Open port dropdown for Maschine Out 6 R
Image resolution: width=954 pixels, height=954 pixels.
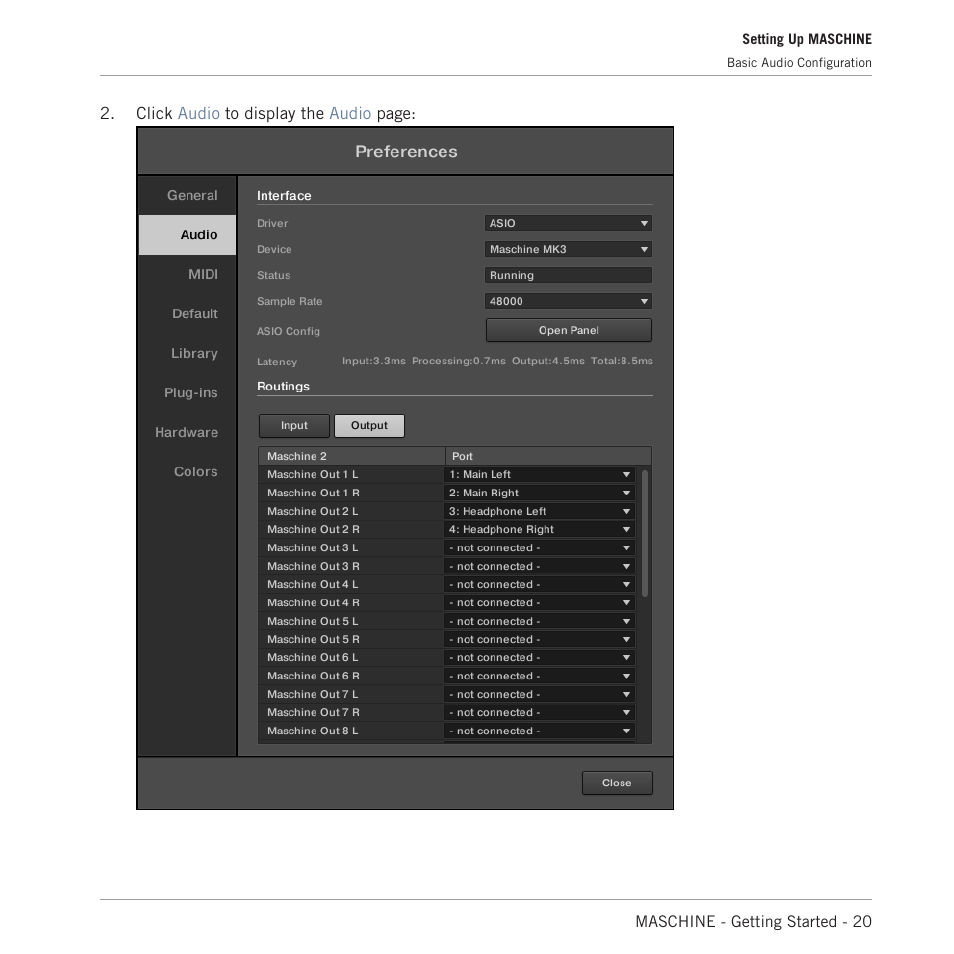[540, 676]
